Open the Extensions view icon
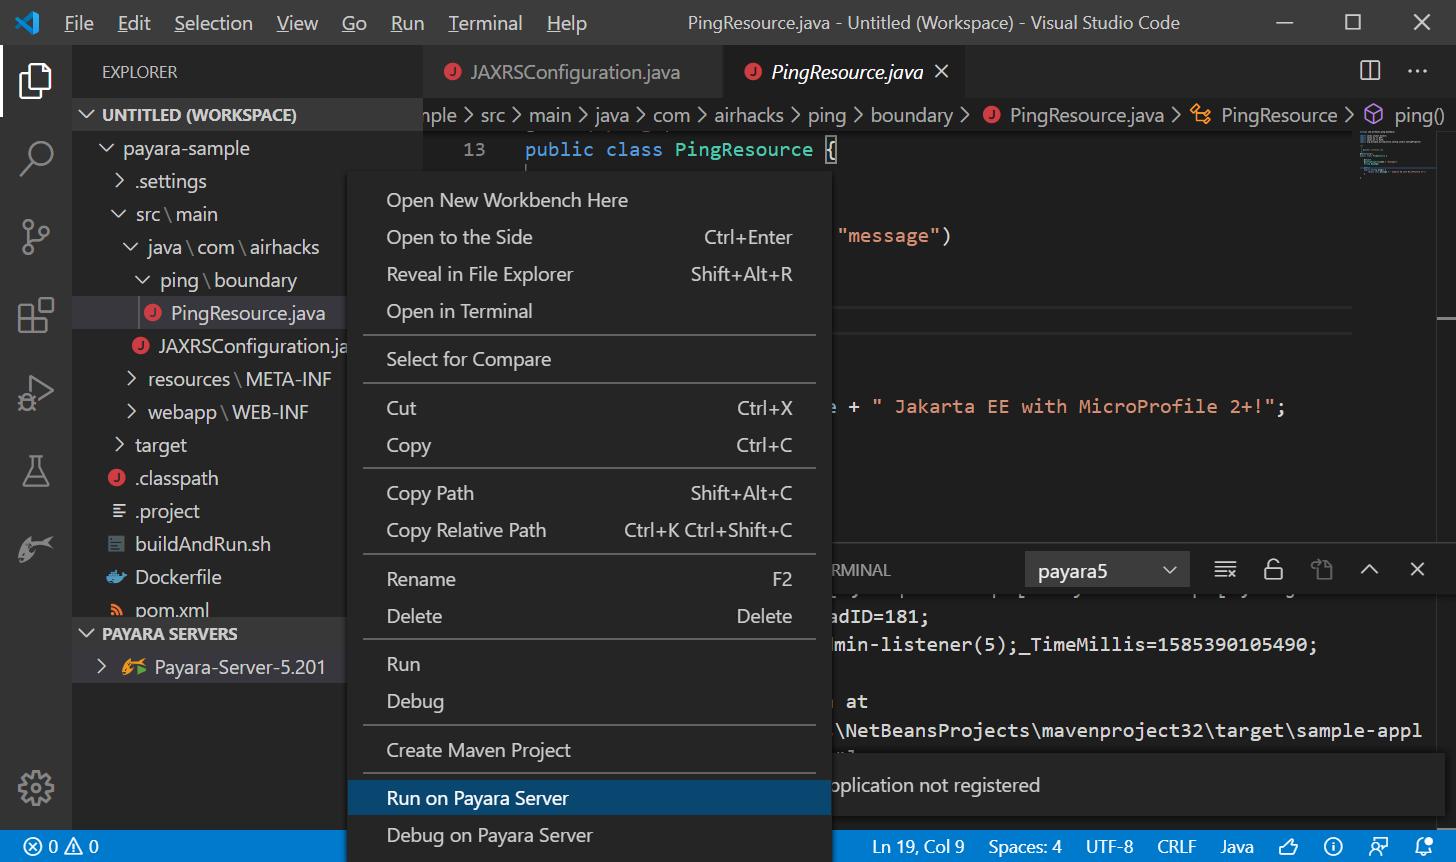 pyautogui.click(x=36, y=315)
